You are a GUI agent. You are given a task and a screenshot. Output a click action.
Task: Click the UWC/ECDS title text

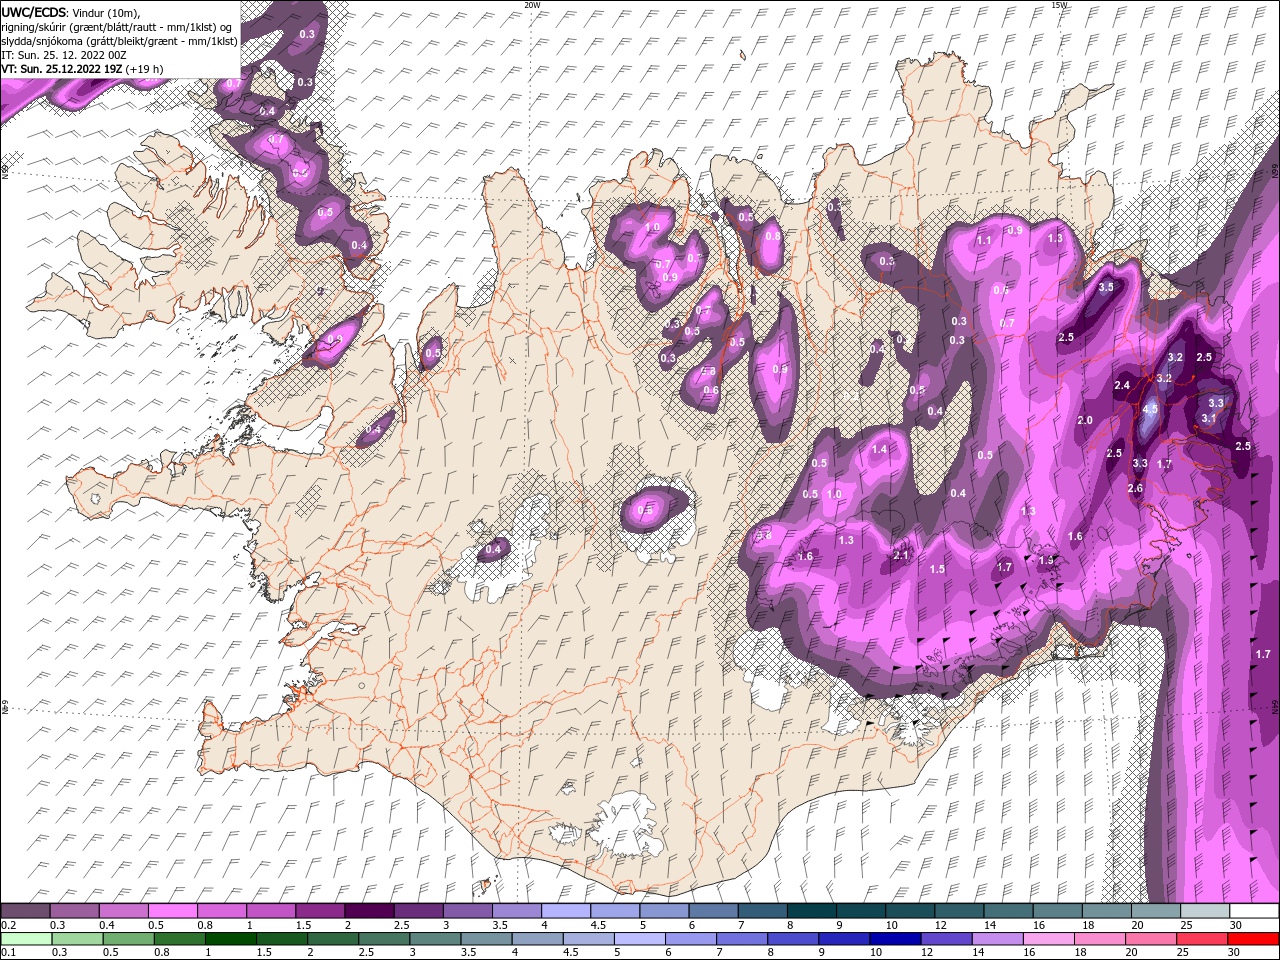pyautogui.click(x=34, y=12)
